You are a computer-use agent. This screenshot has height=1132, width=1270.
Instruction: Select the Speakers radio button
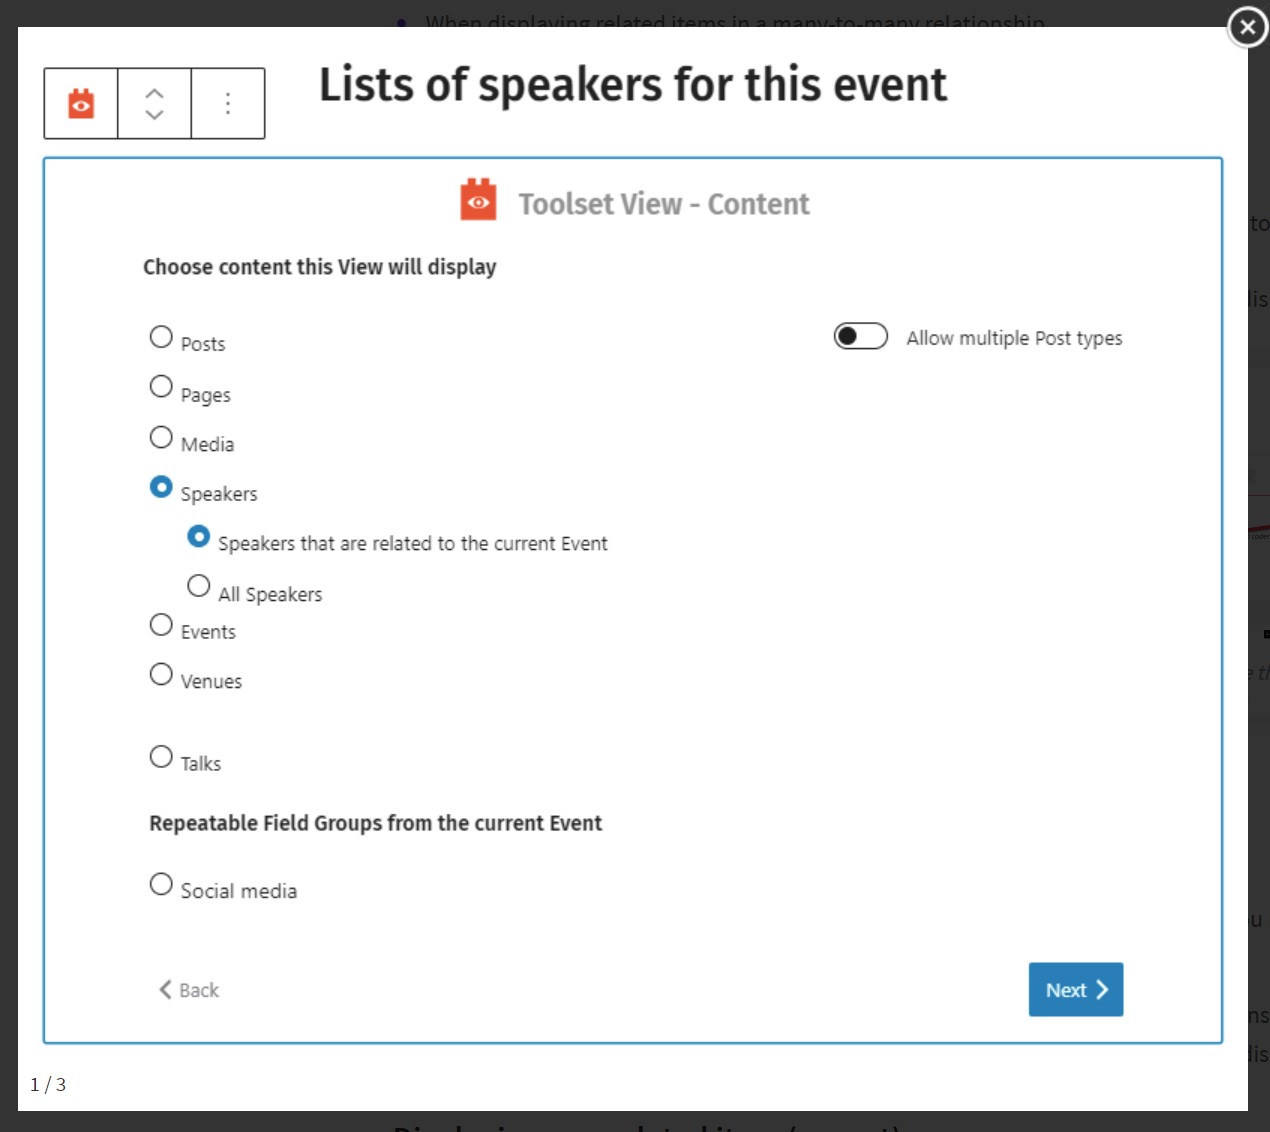161,487
